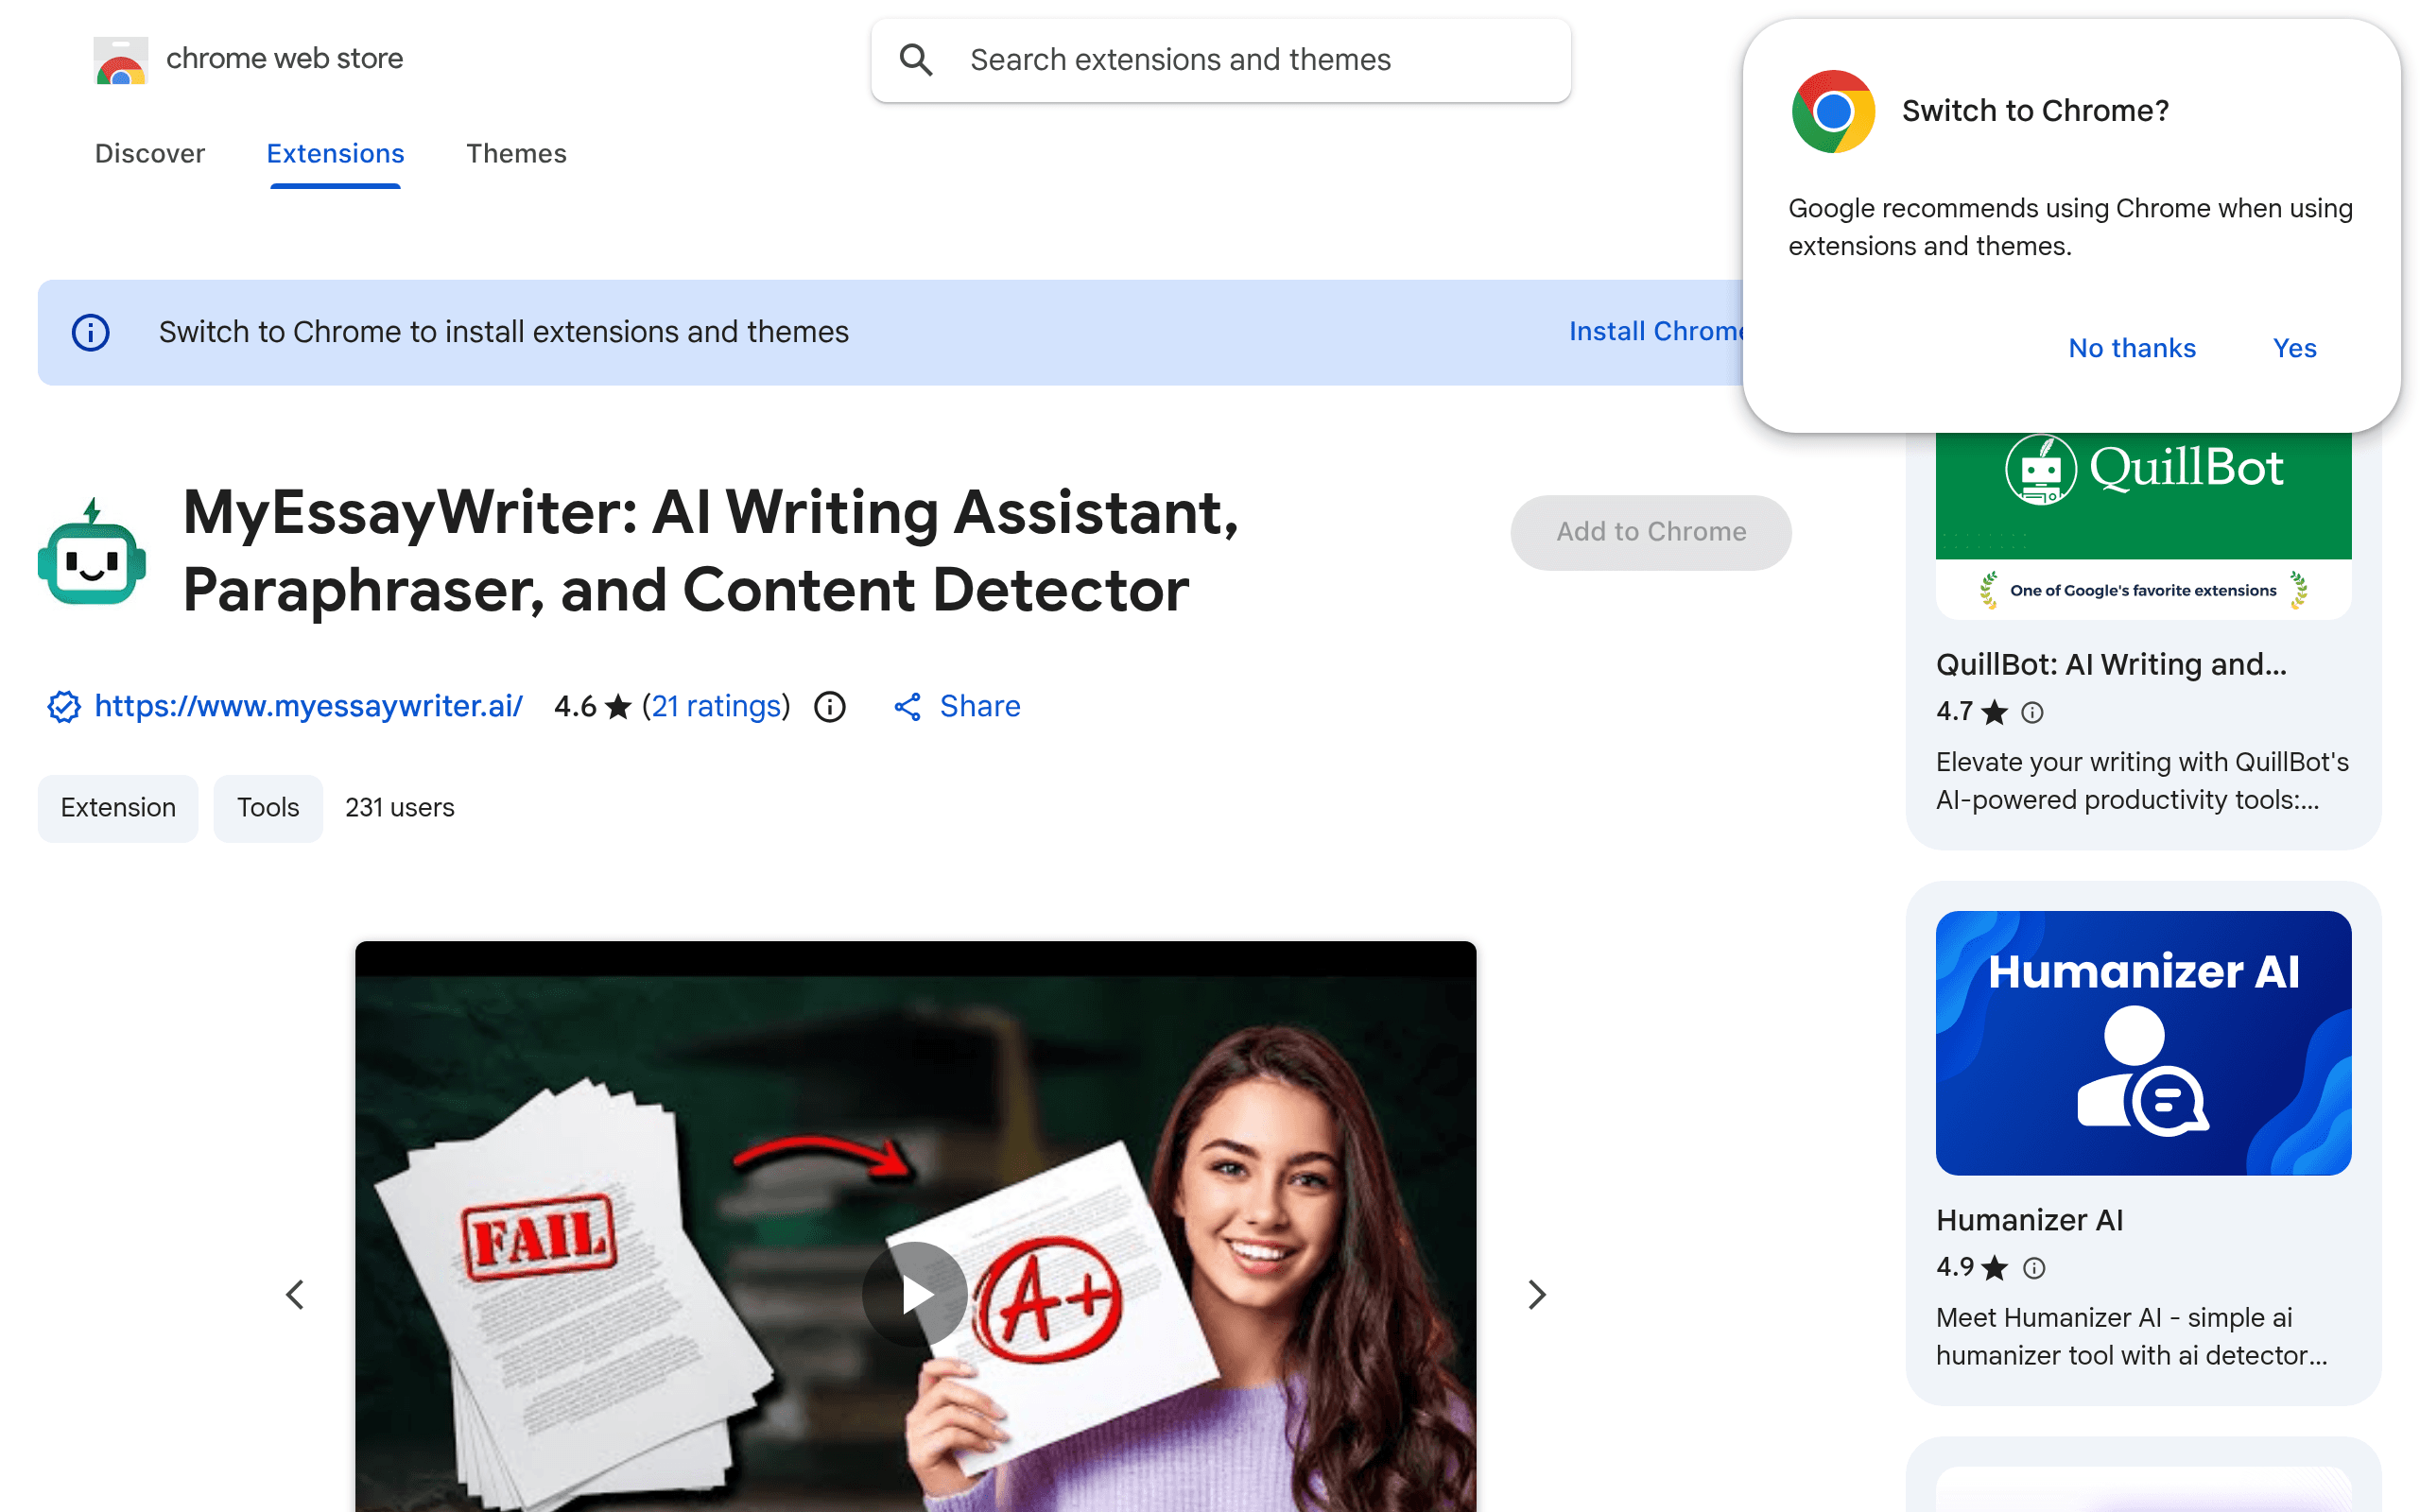Image resolution: width=2420 pixels, height=1512 pixels.
Task: Click the Extension category chip
Action: coord(118,807)
